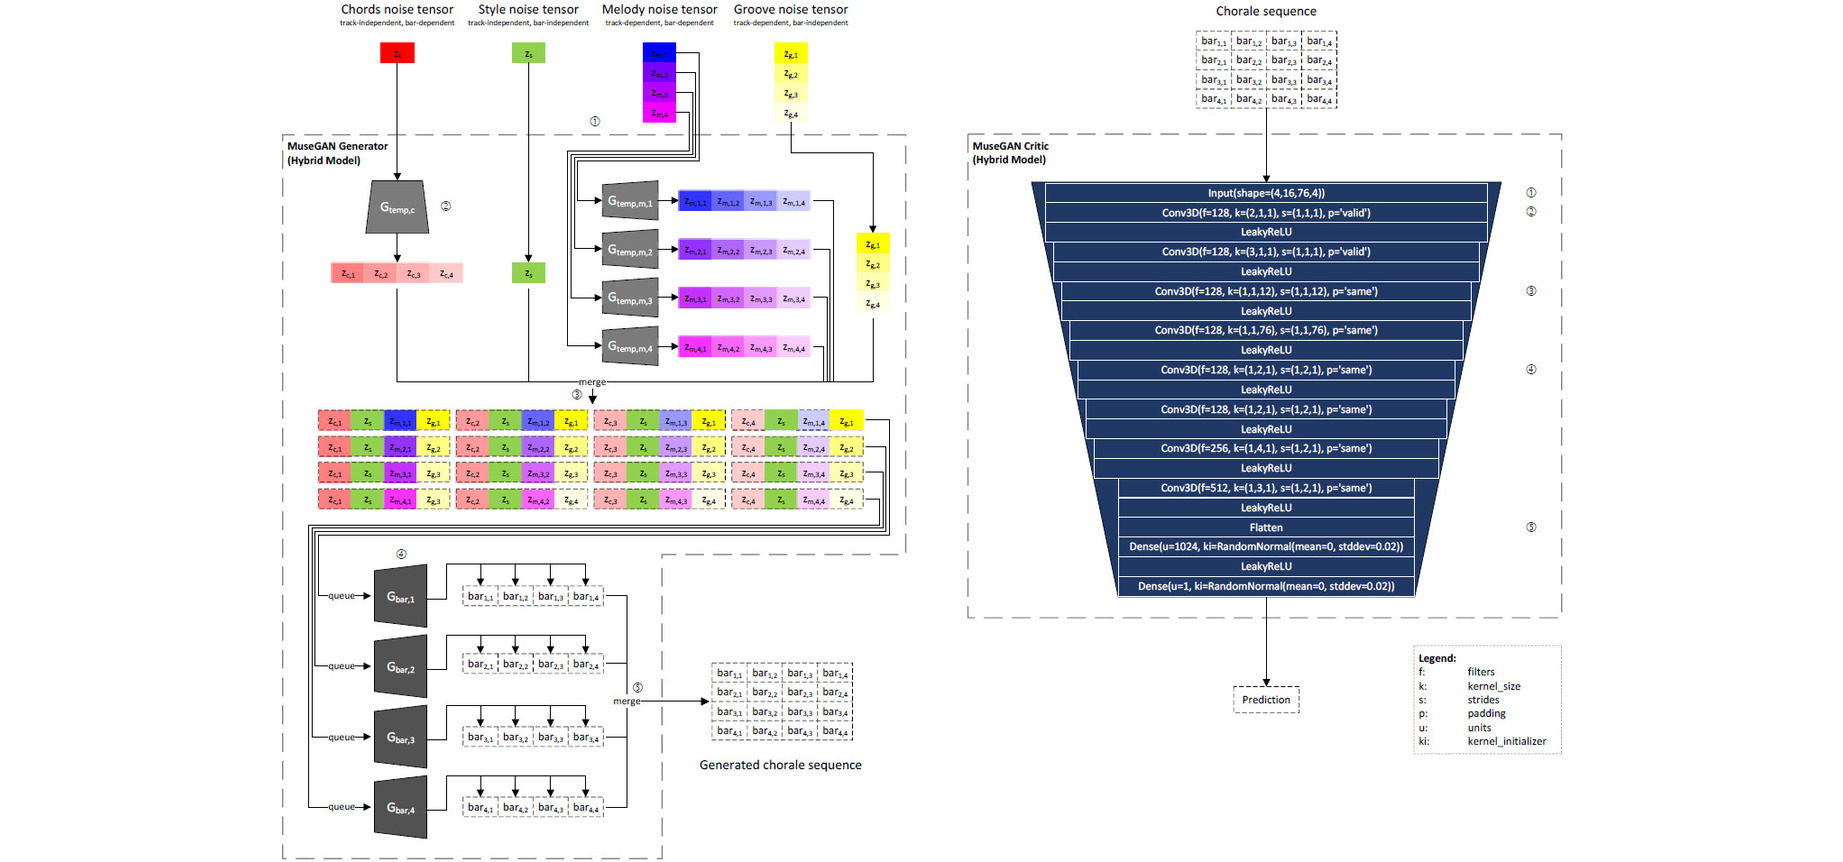Viewport: 1843px width, 862px height.
Task: Click the Generated chorale sequence caption
Action: click(x=780, y=765)
